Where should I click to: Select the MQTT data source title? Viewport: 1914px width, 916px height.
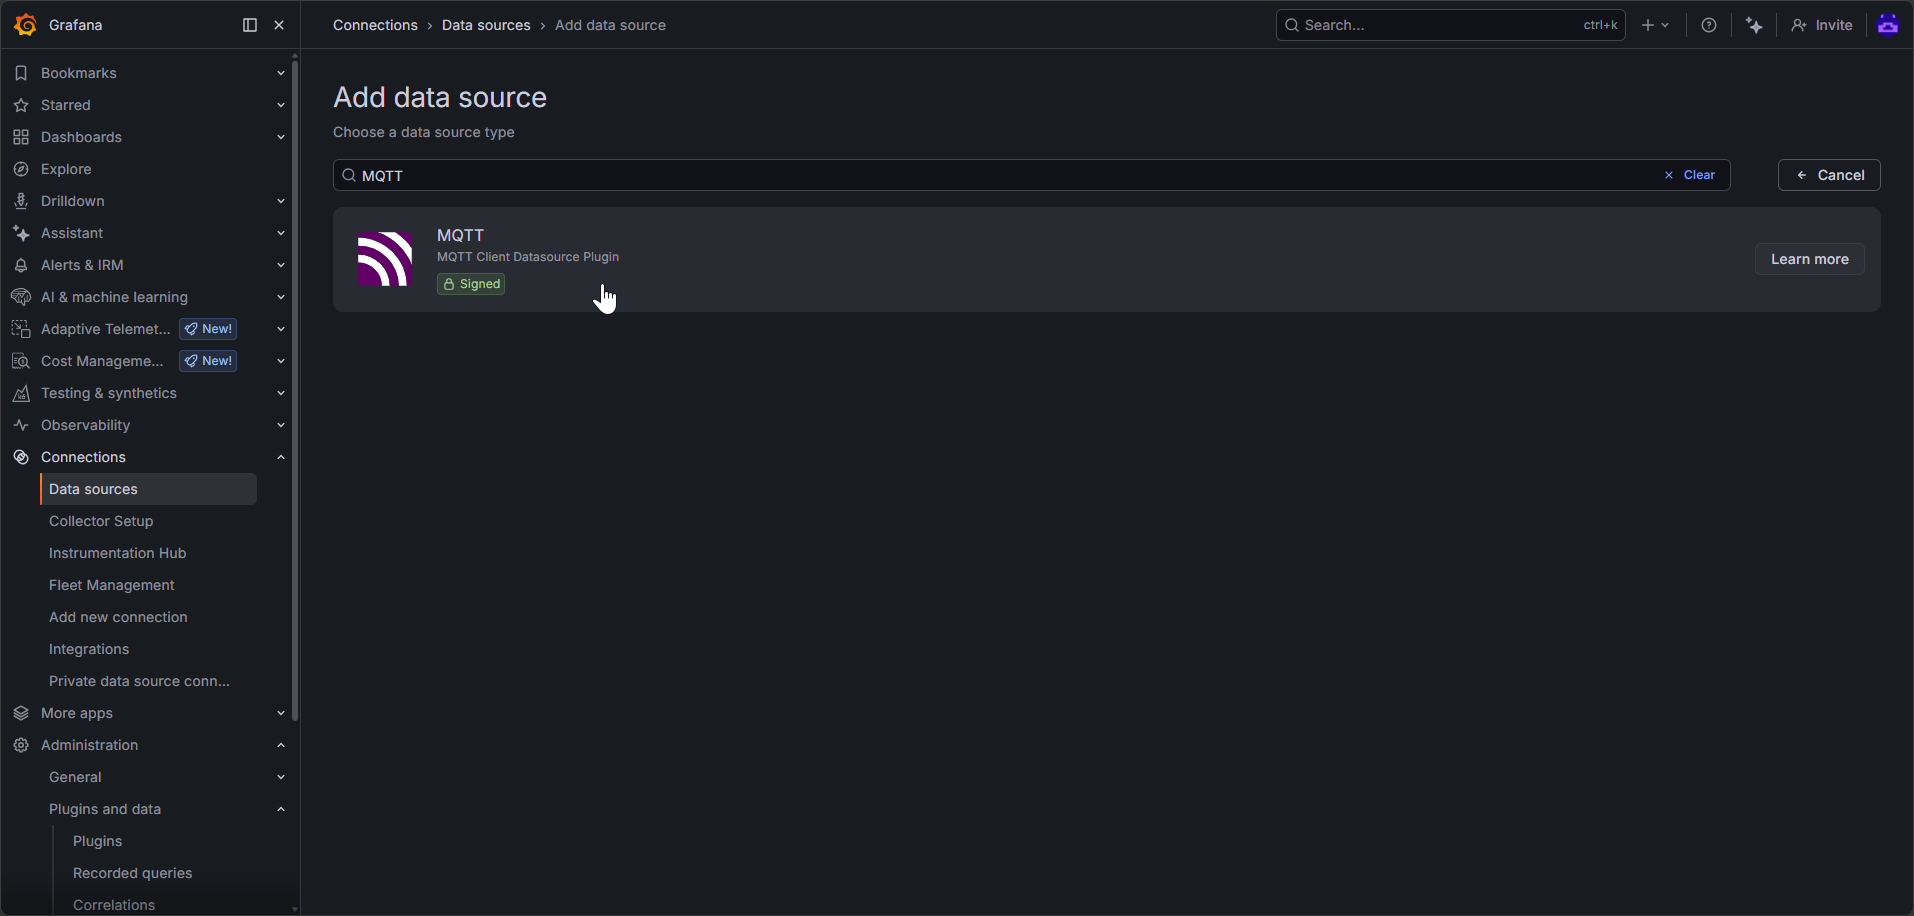tap(460, 235)
